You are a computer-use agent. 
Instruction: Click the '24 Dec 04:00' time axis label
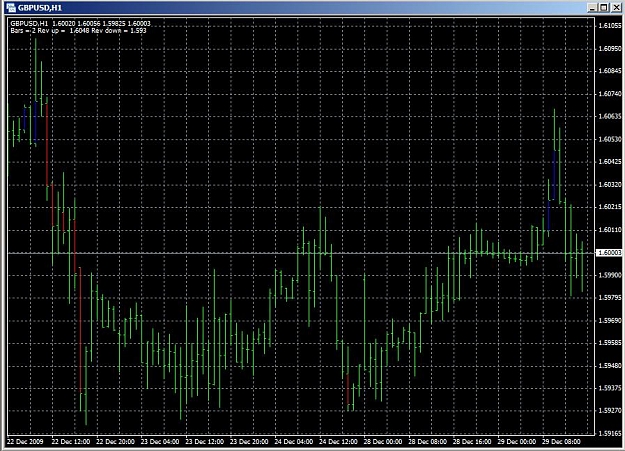[x=294, y=442]
